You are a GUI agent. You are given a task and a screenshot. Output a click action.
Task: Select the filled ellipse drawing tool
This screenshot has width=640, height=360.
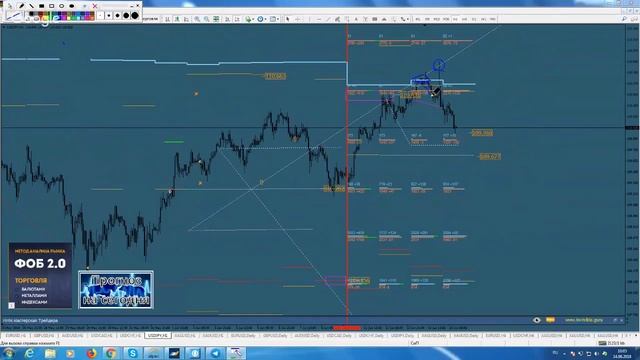pyautogui.click(x=71, y=6)
